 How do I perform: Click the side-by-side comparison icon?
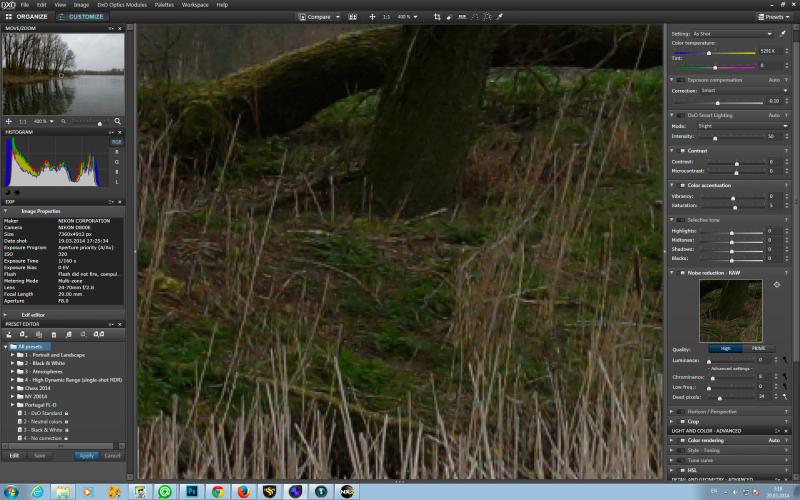point(353,17)
